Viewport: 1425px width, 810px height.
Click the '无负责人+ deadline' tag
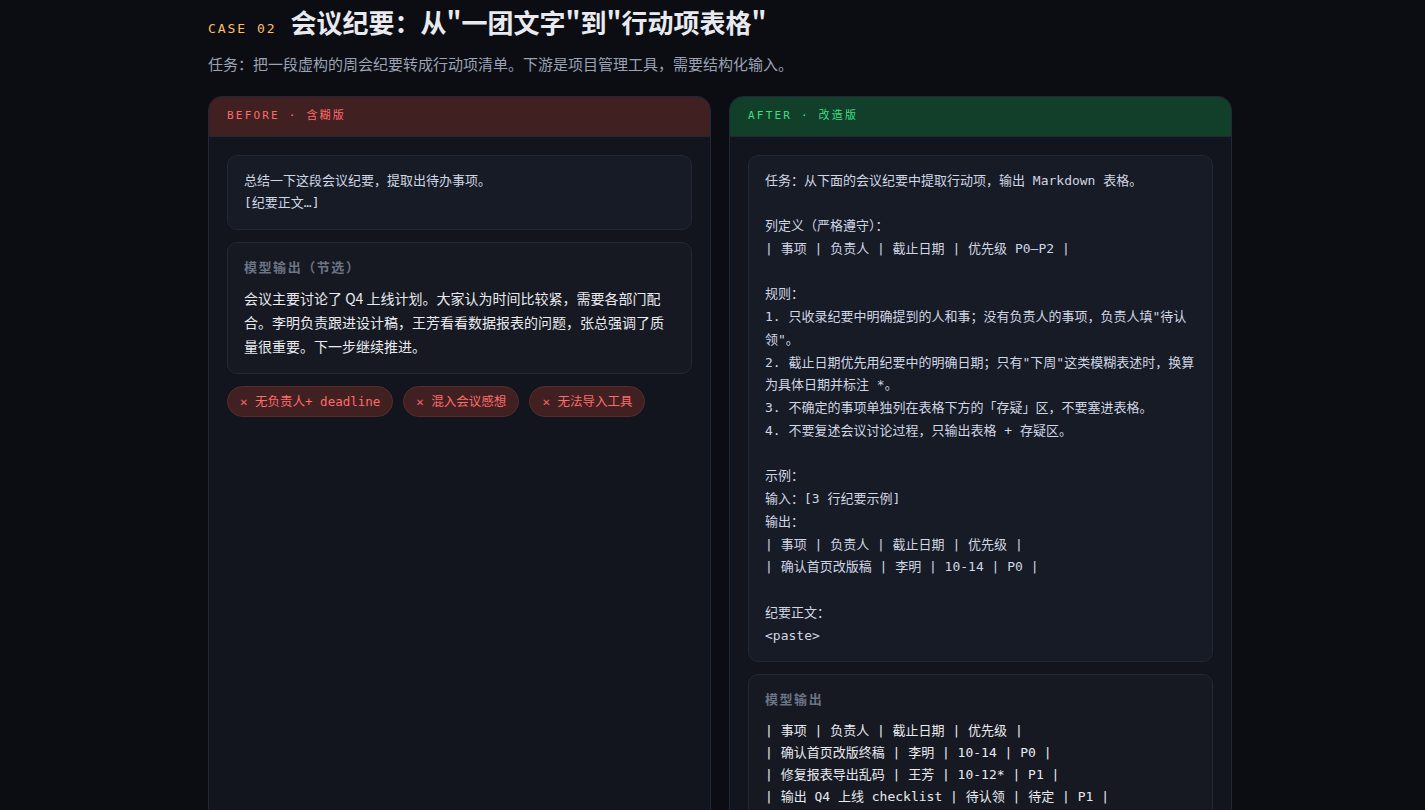point(310,401)
